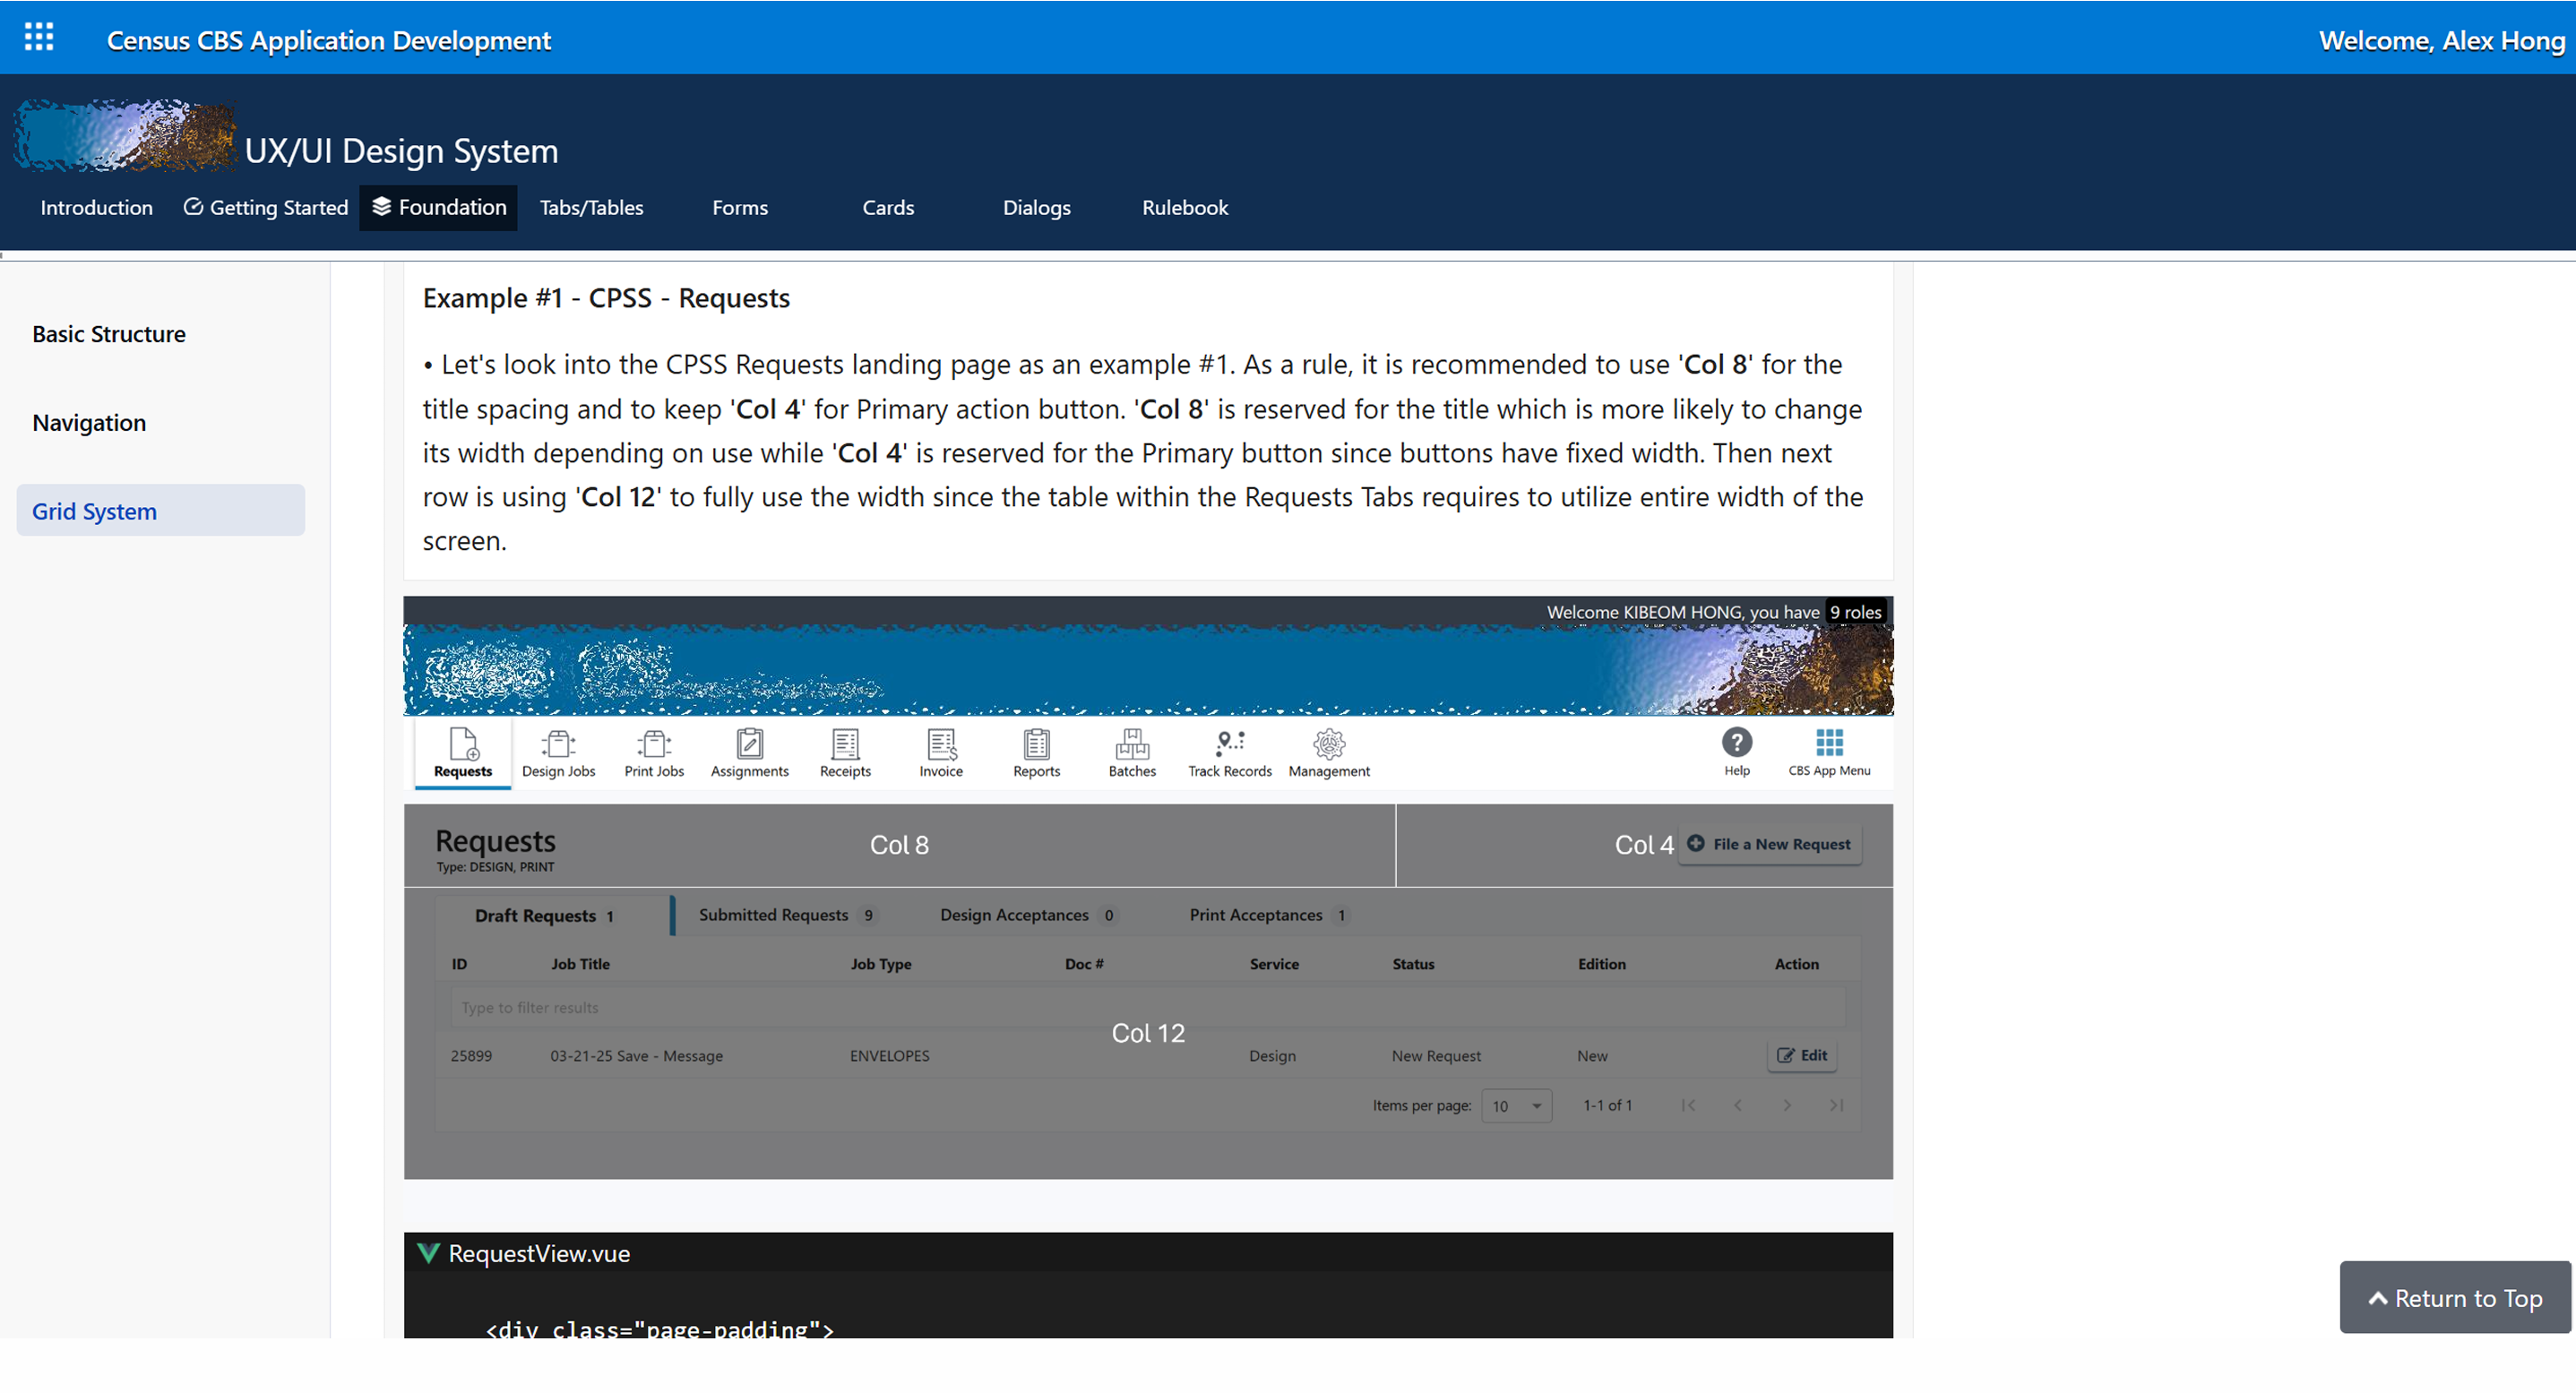
Task: Open the Invoice icon
Action: tap(941, 743)
